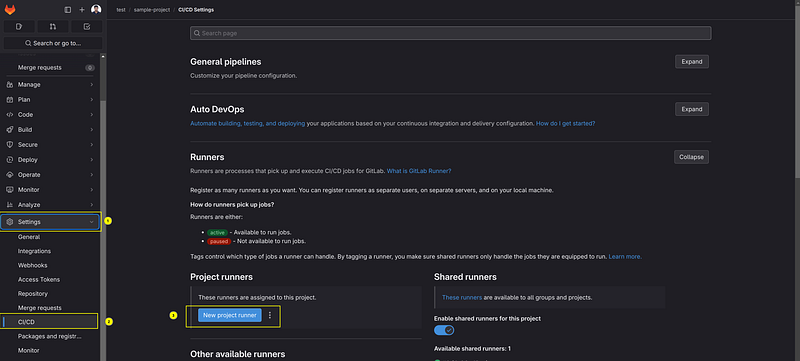This screenshot has width=800, height=361.
Task: Click the GitLab fox logo
Action: click(x=10, y=9)
